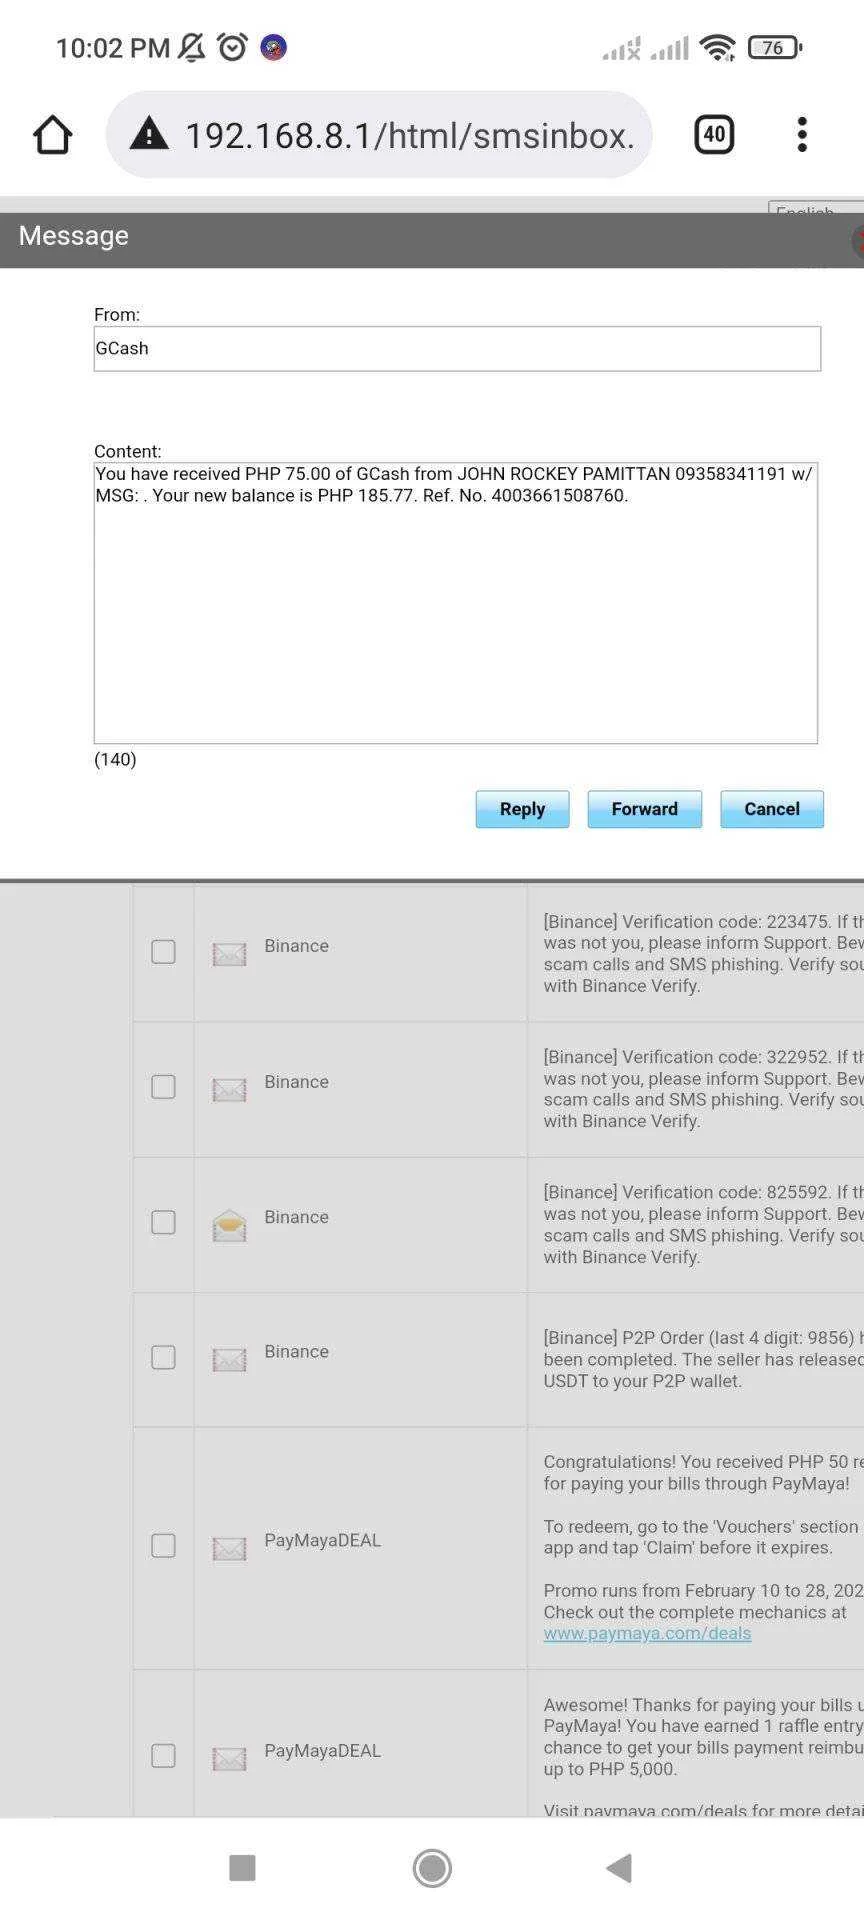Image resolution: width=864 pixels, height=1920 pixels.
Task: Click the Forward button
Action: click(644, 809)
